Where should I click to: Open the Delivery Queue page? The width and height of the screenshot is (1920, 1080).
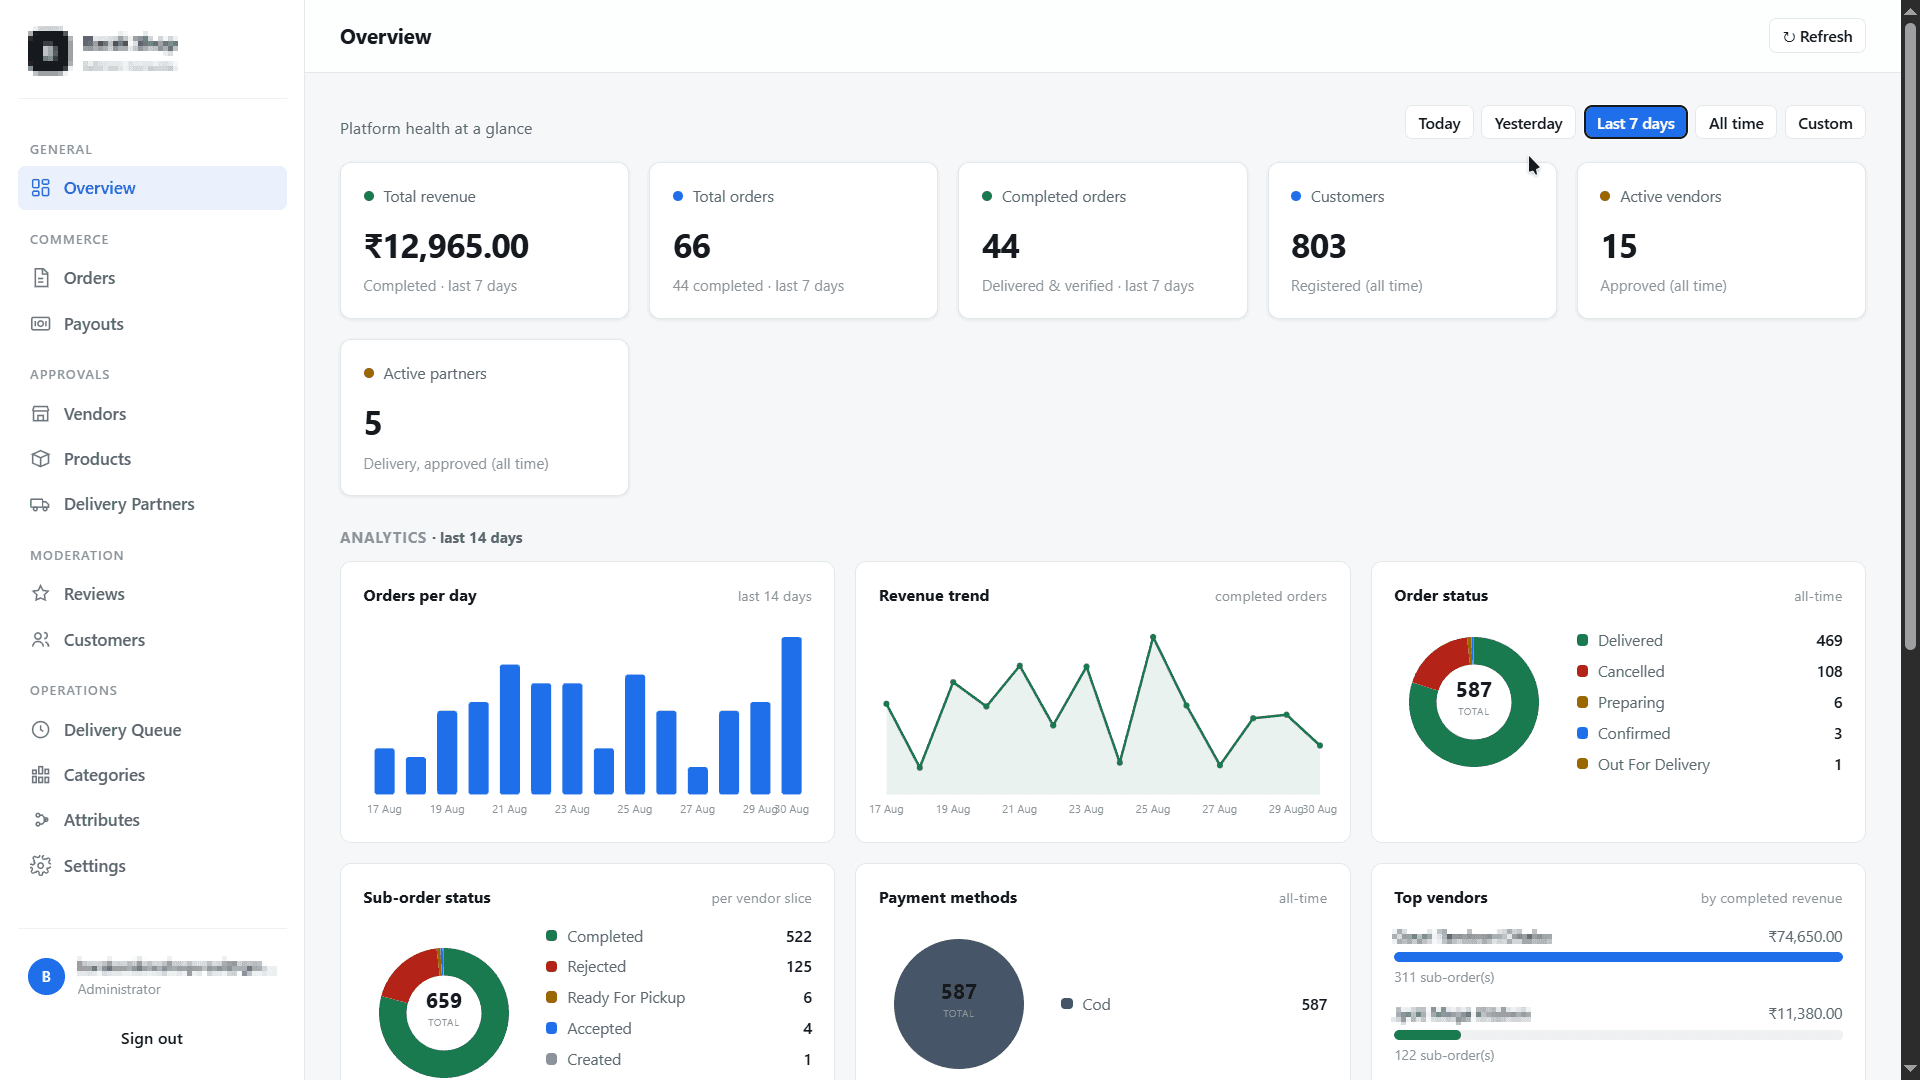pos(152,730)
